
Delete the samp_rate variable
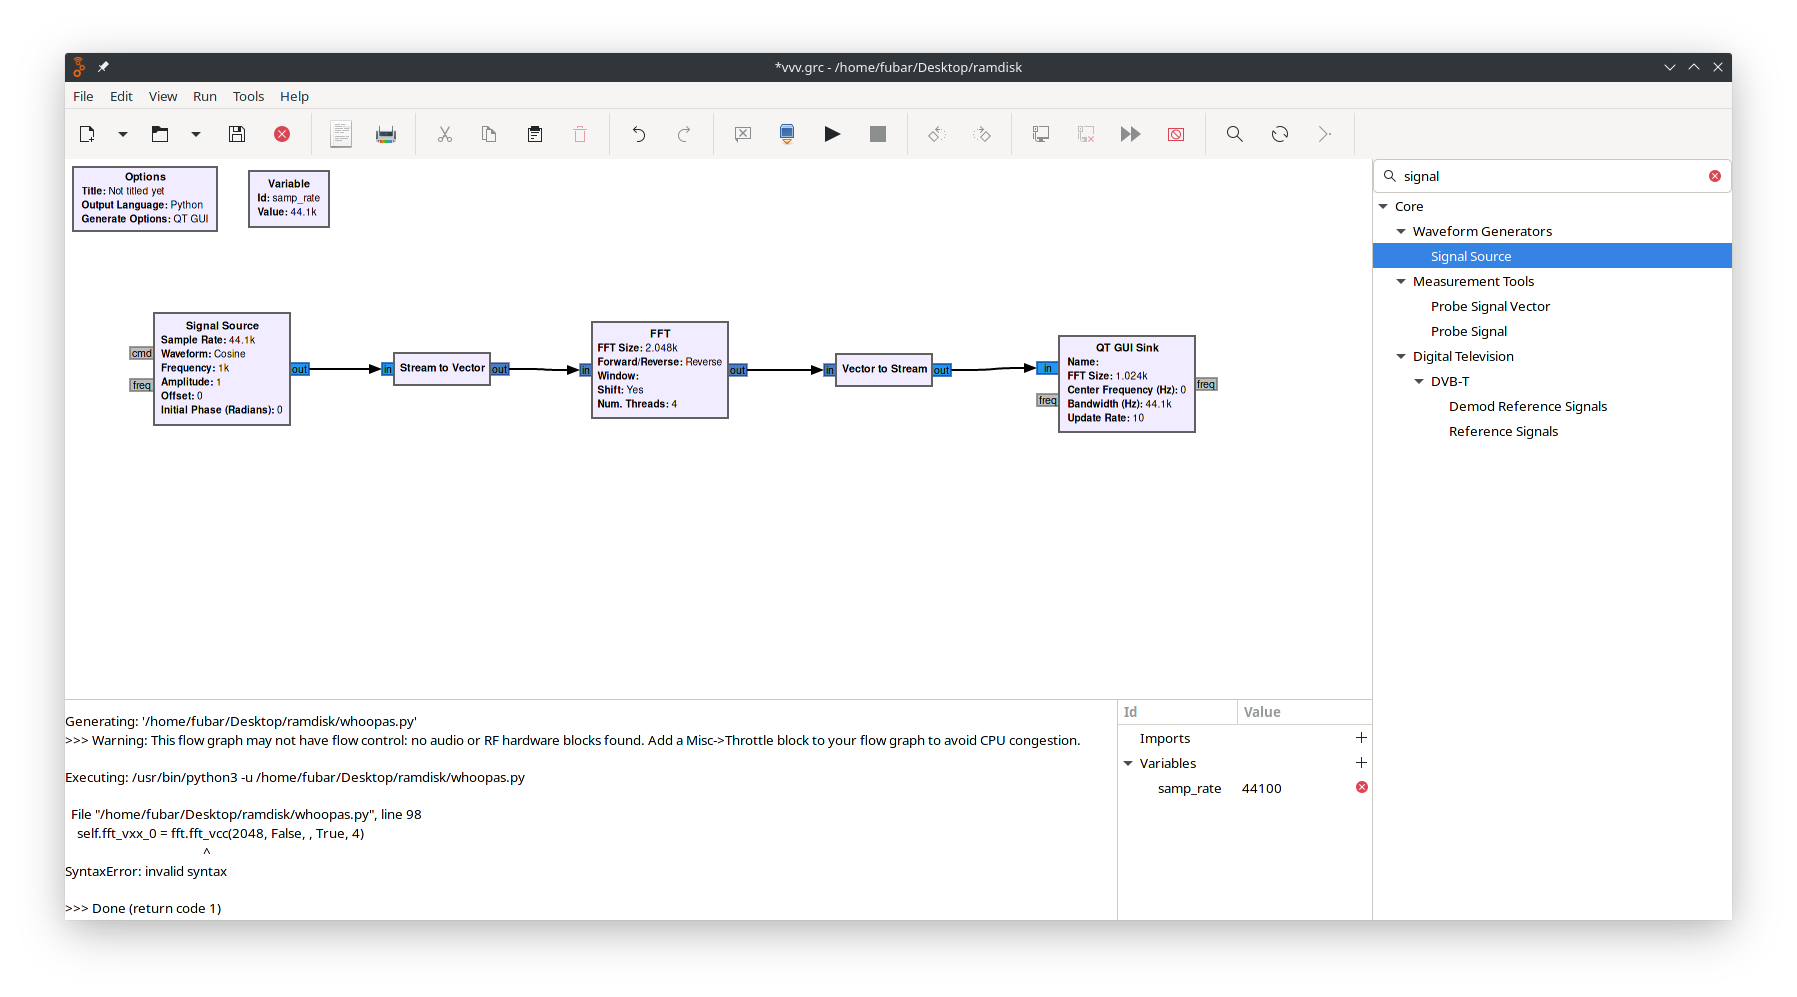(x=1360, y=787)
